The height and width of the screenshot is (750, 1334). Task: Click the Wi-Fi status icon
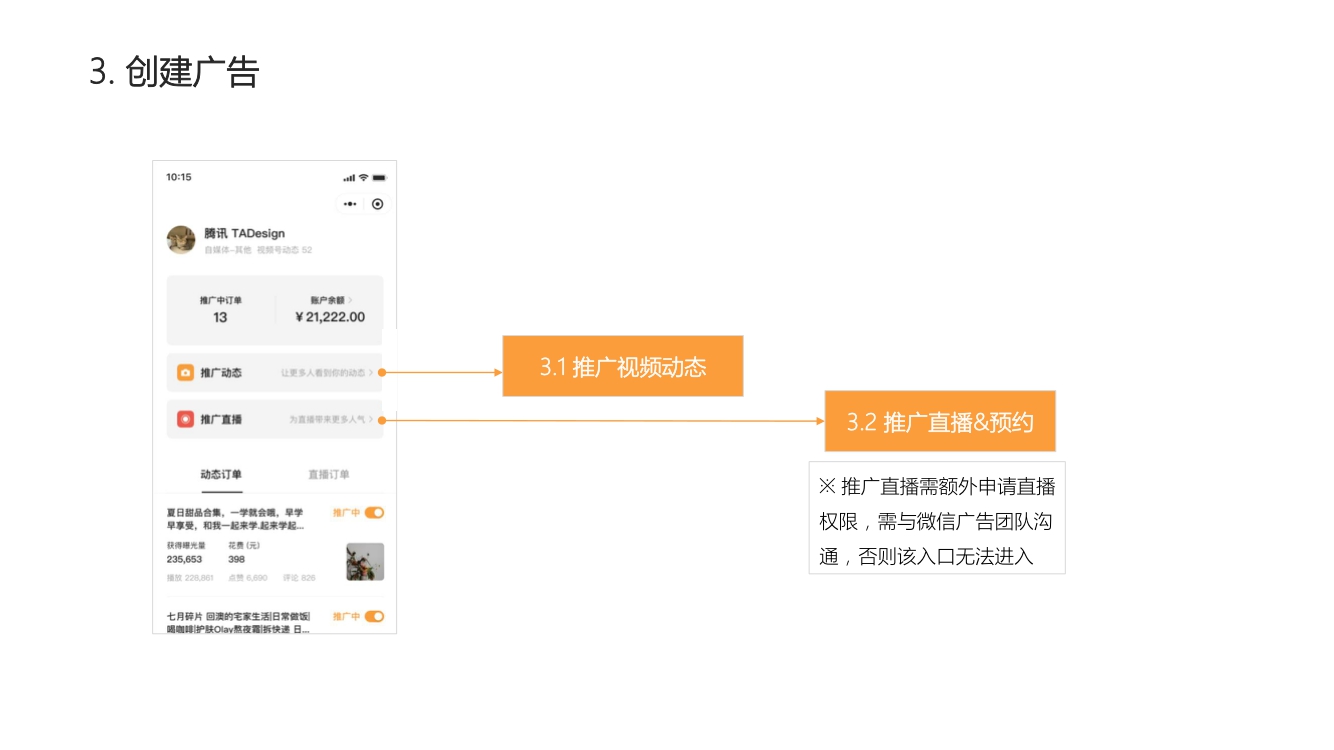(x=364, y=177)
